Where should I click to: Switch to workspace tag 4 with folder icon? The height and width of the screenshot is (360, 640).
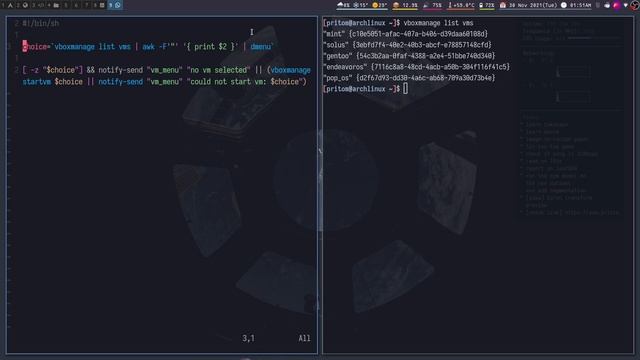click(53, 5)
